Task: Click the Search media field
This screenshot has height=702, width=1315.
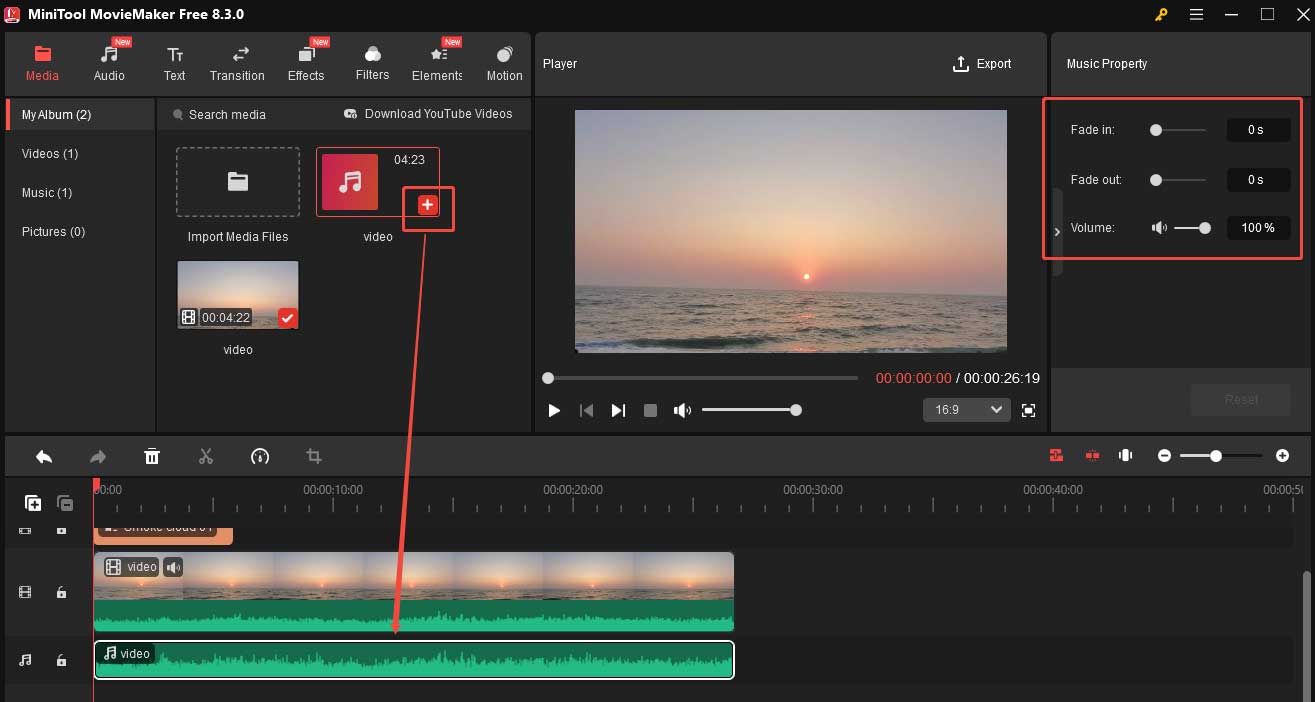Action: (227, 115)
